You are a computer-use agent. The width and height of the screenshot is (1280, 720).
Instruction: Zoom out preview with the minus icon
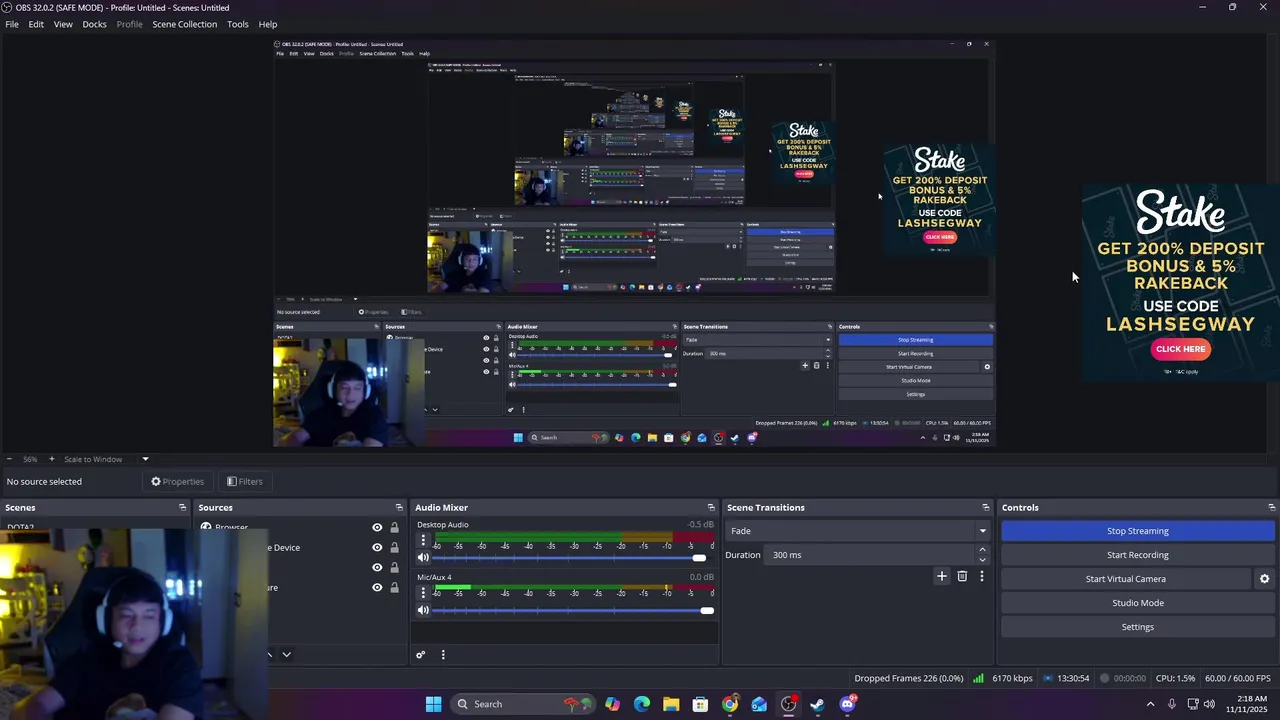pos(9,459)
